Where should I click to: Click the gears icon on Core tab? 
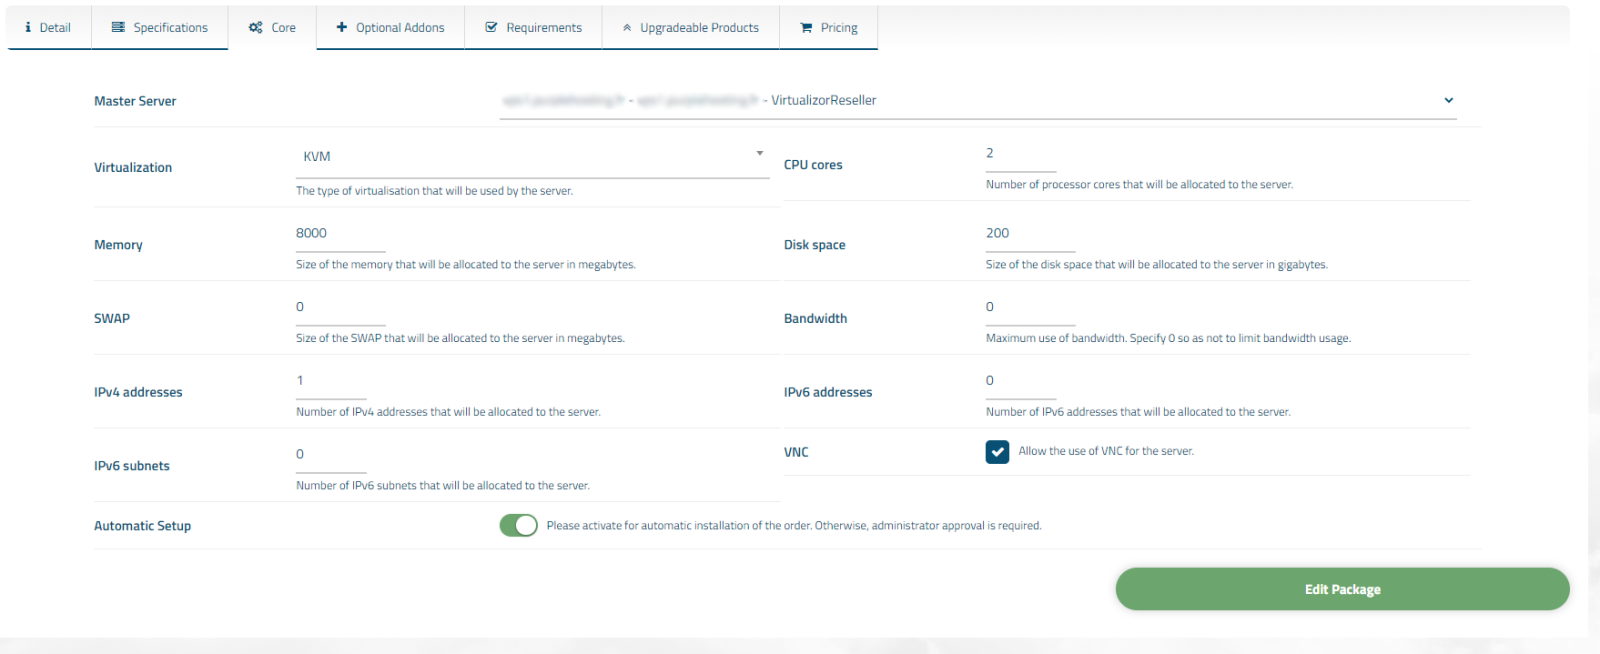(x=256, y=28)
